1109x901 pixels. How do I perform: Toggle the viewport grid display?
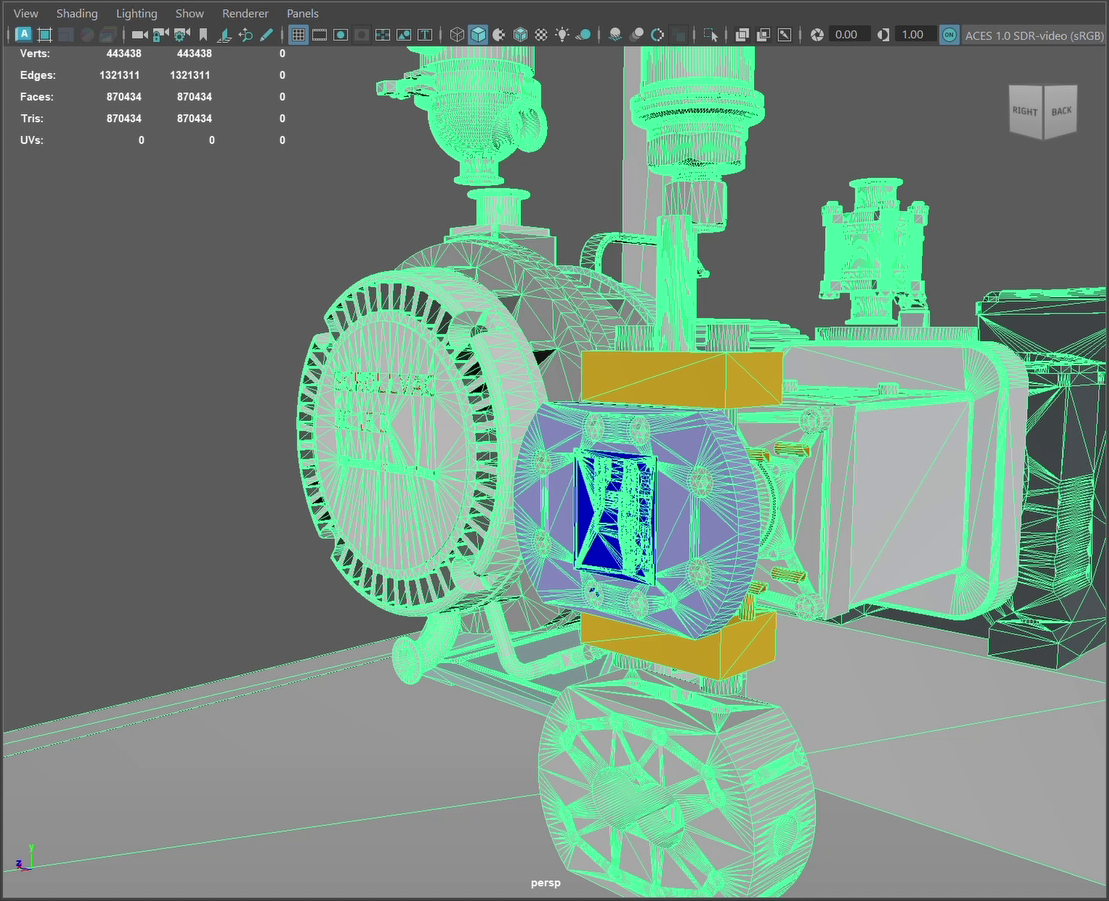[297, 34]
